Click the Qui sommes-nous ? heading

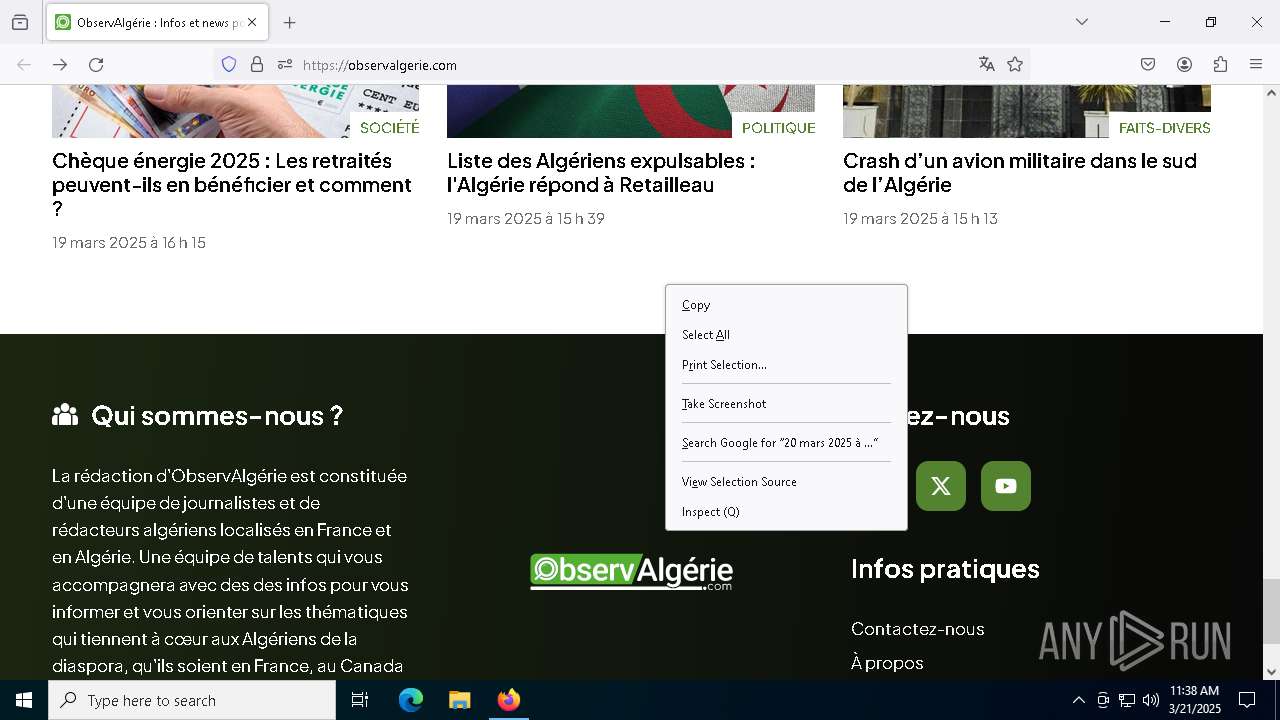click(x=217, y=416)
